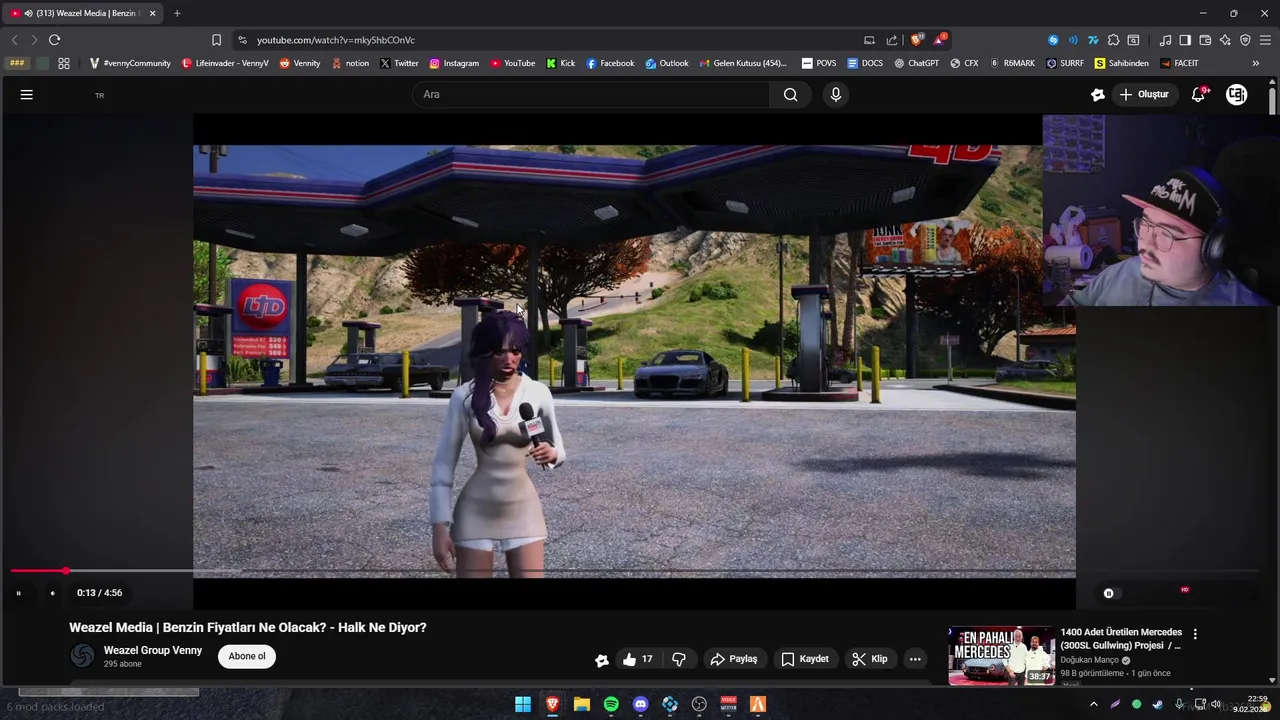Open the 'Gelen Kutusu (454)' Gmail bookmark
The image size is (1280, 720).
click(743, 63)
